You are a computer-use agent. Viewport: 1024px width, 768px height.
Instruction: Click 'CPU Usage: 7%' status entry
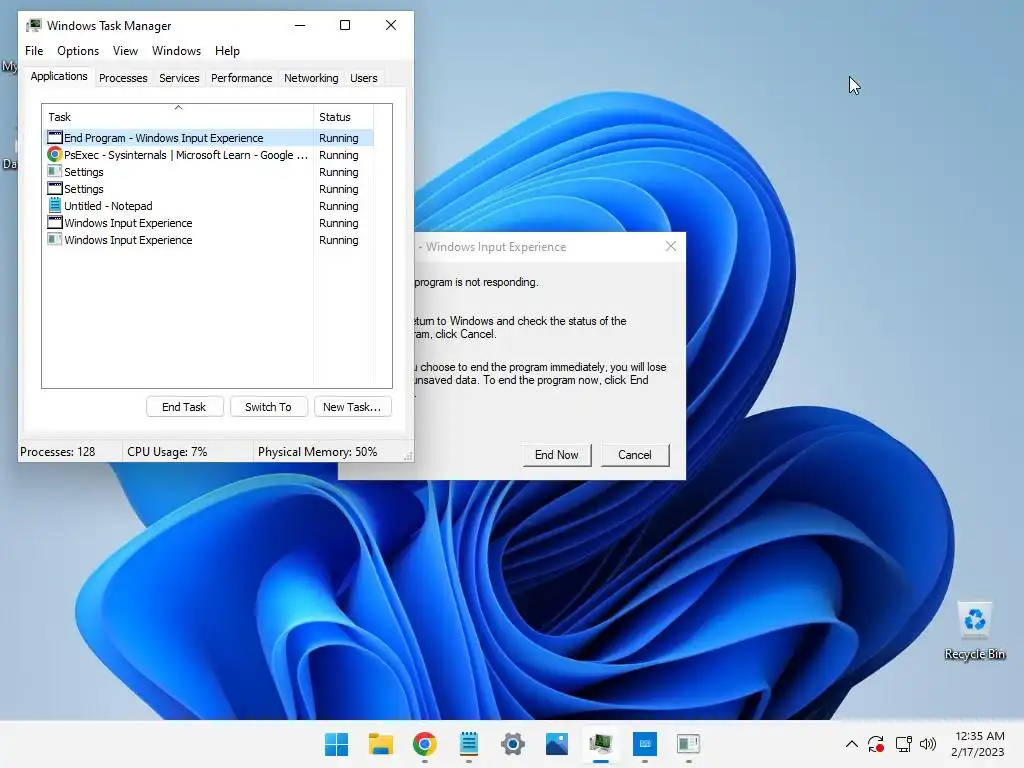coord(167,452)
